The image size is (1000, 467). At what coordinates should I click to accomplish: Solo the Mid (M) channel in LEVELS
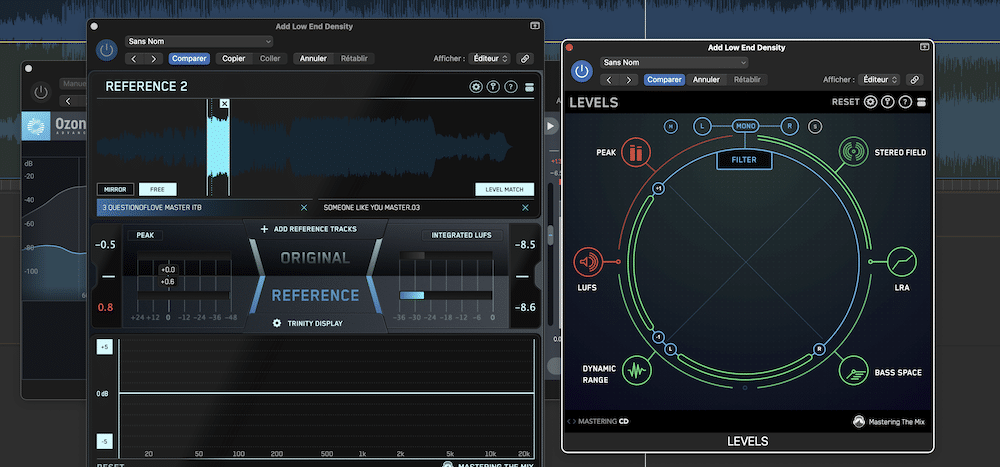tap(670, 126)
